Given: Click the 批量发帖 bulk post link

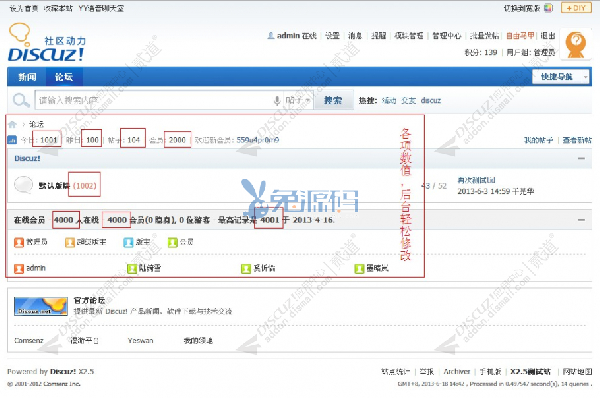Looking at the screenshot, I should point(484,36).
